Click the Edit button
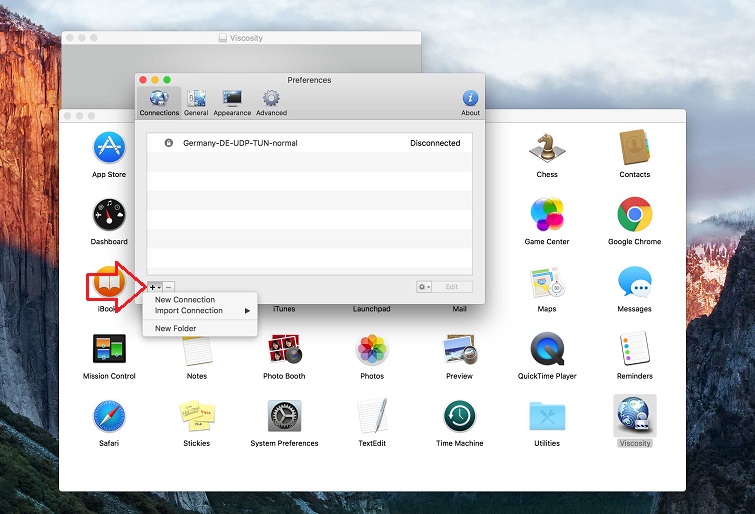This screenshot has width=755, height=514. coord(452,287)
